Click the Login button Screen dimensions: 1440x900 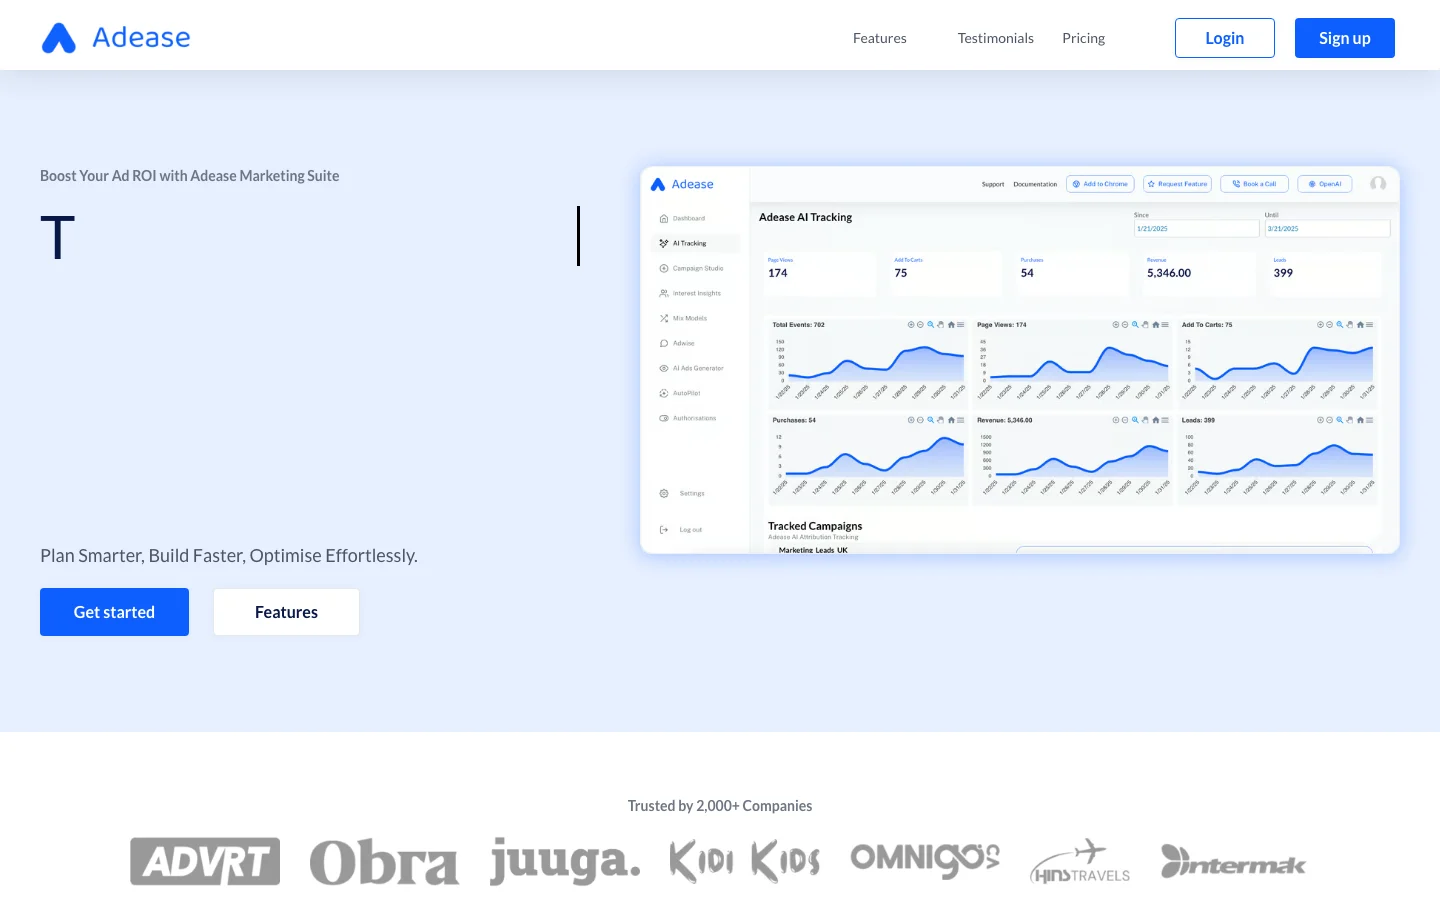coord(1225,38)
